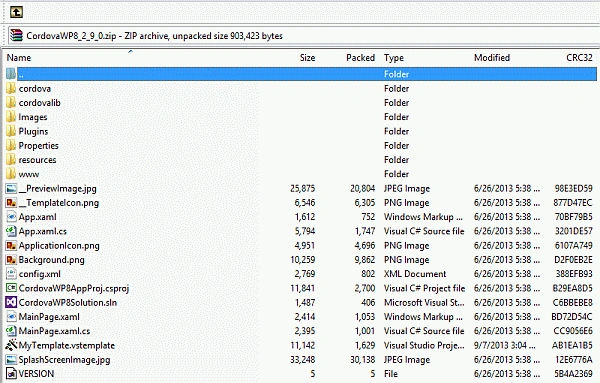The height and width of the screenshot is (383, 600).
Task: Click size value 33,248 of SplashScreenImage.jpg
Action: coord(303,360)
